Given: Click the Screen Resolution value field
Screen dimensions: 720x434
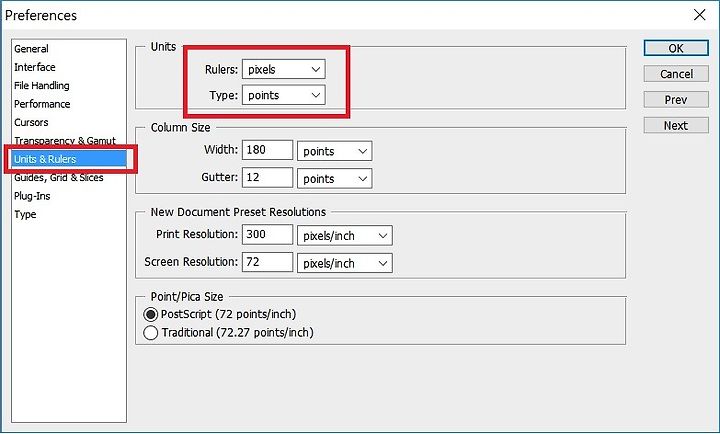Looking at the screenshot, I should coord(267,262).
